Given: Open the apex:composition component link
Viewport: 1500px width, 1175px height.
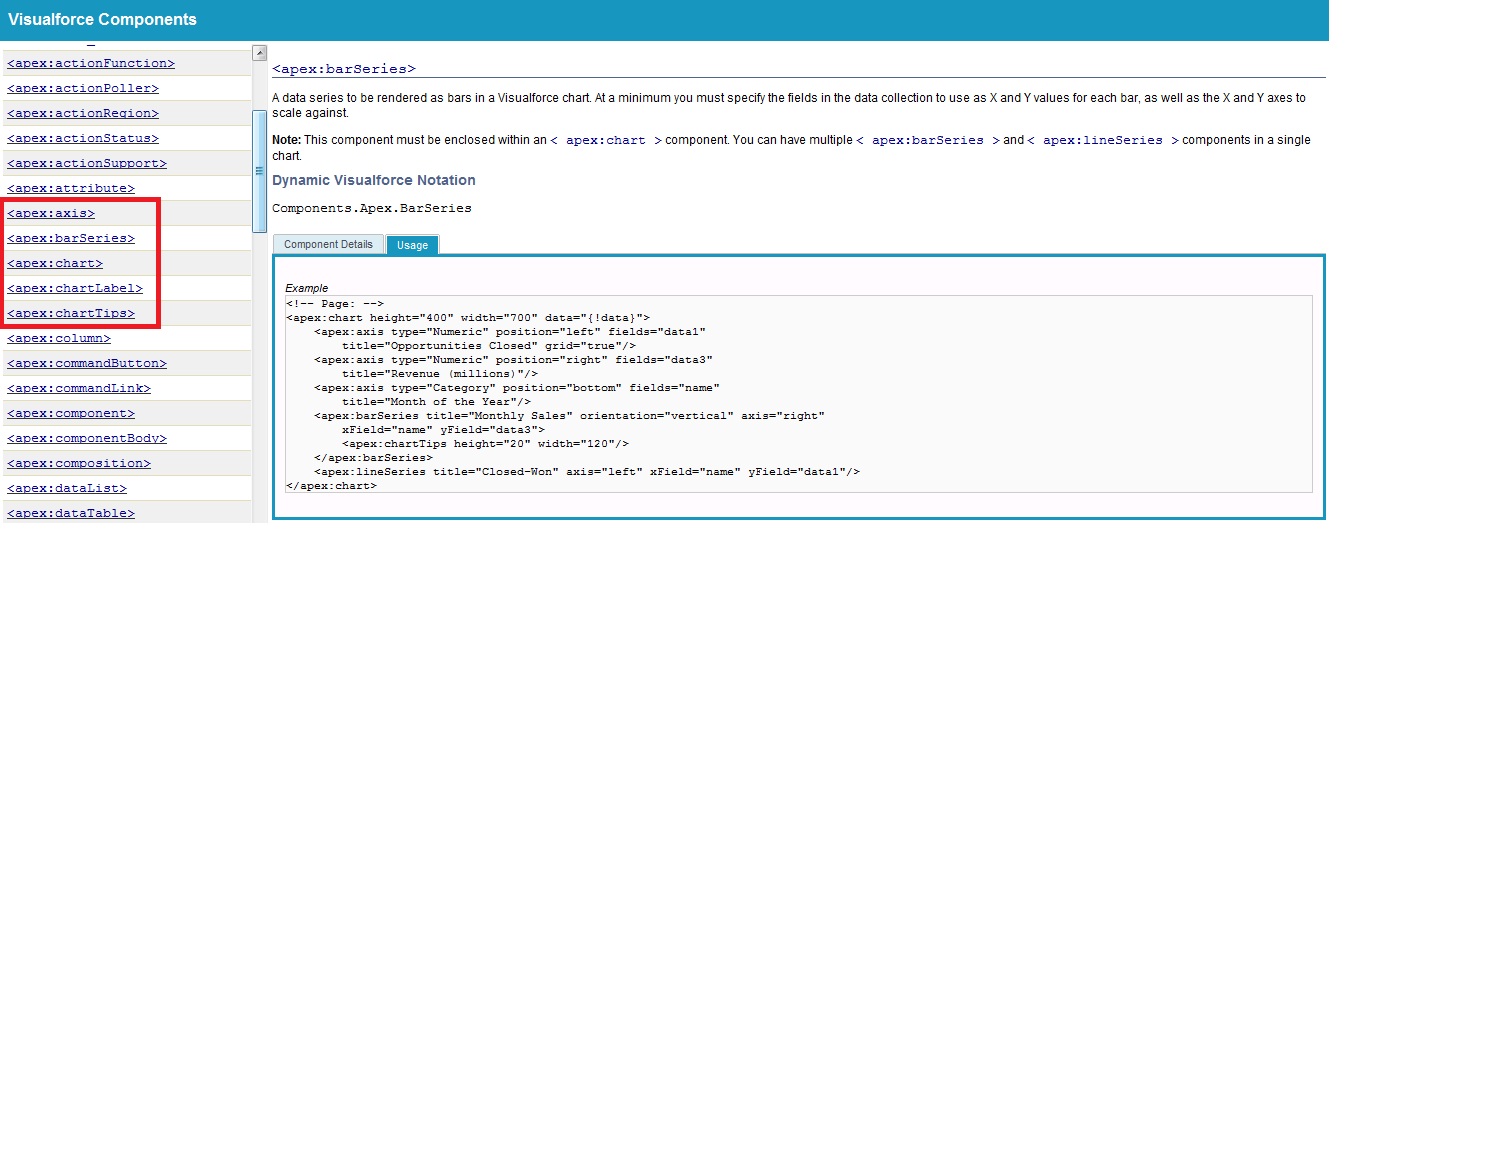Looking at the screenshot, I should pyautogui.click(x=79, y=463).
